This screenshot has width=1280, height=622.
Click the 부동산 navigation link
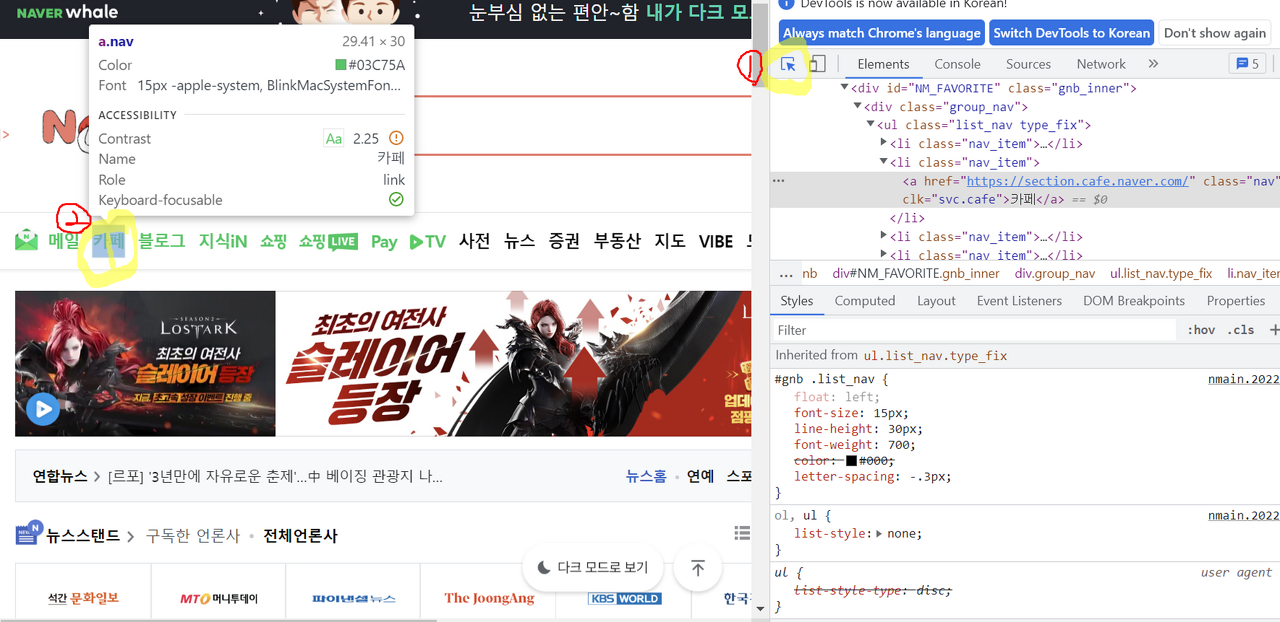(x=617, y=241)
